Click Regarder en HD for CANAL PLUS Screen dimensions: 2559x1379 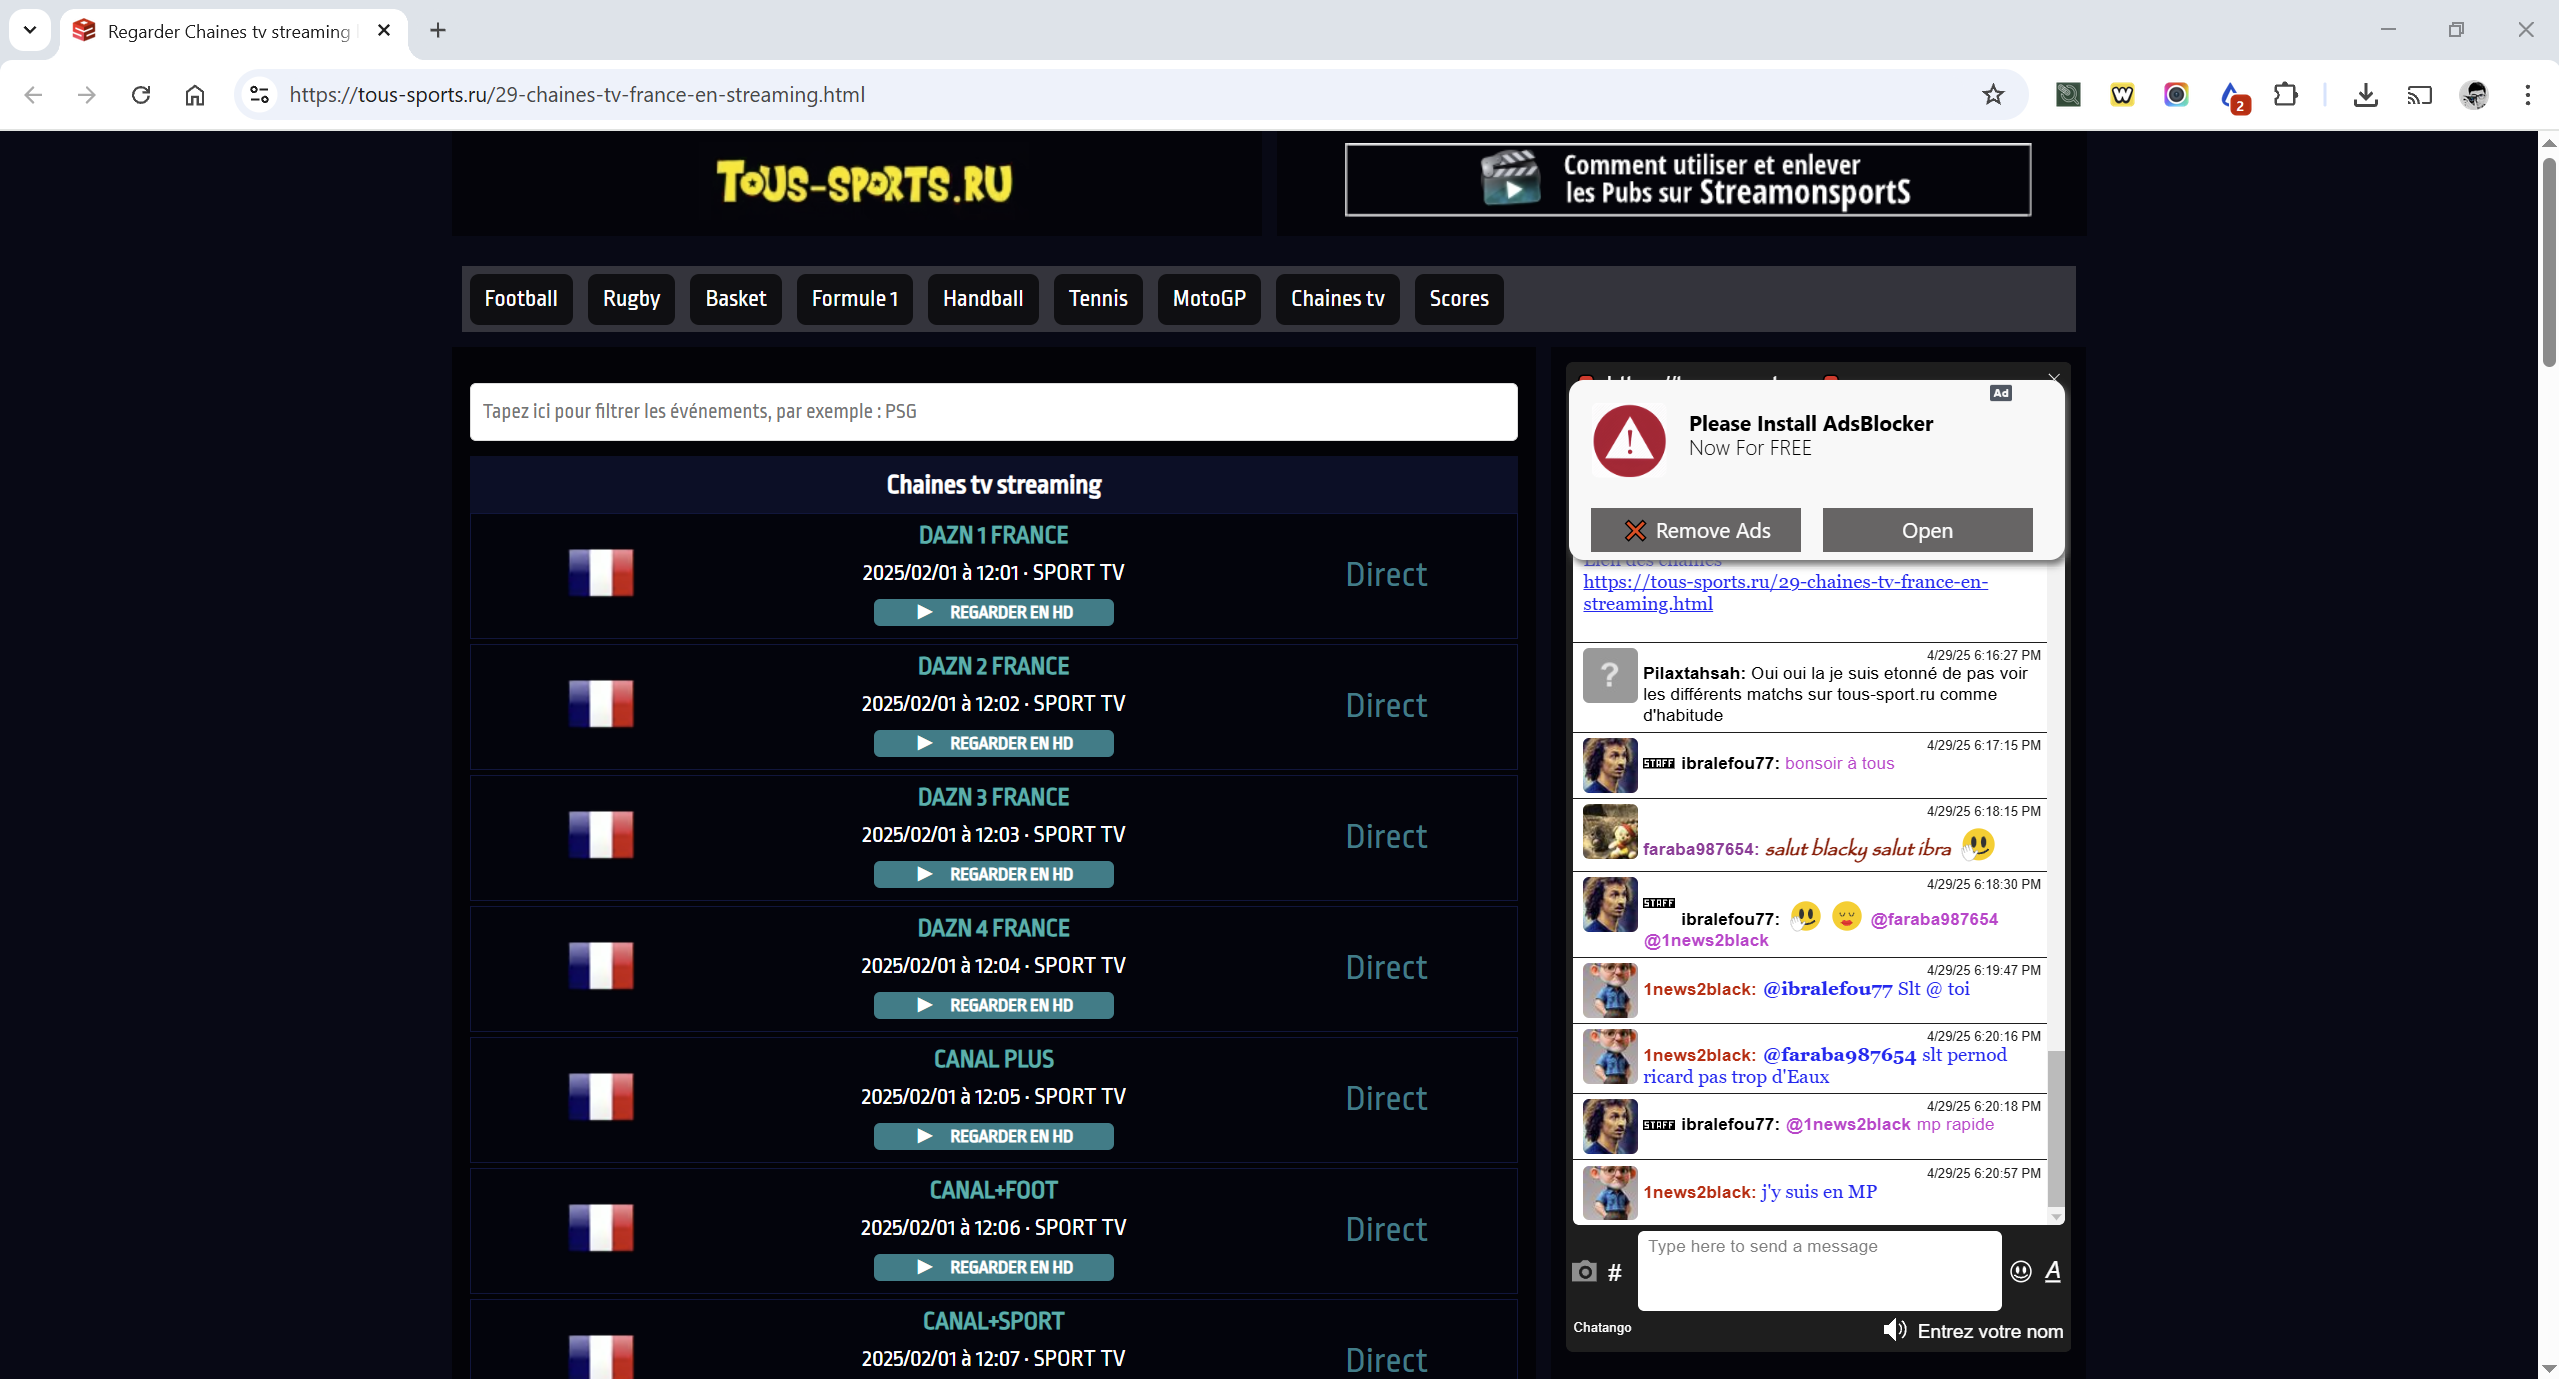click(993, 1136)
